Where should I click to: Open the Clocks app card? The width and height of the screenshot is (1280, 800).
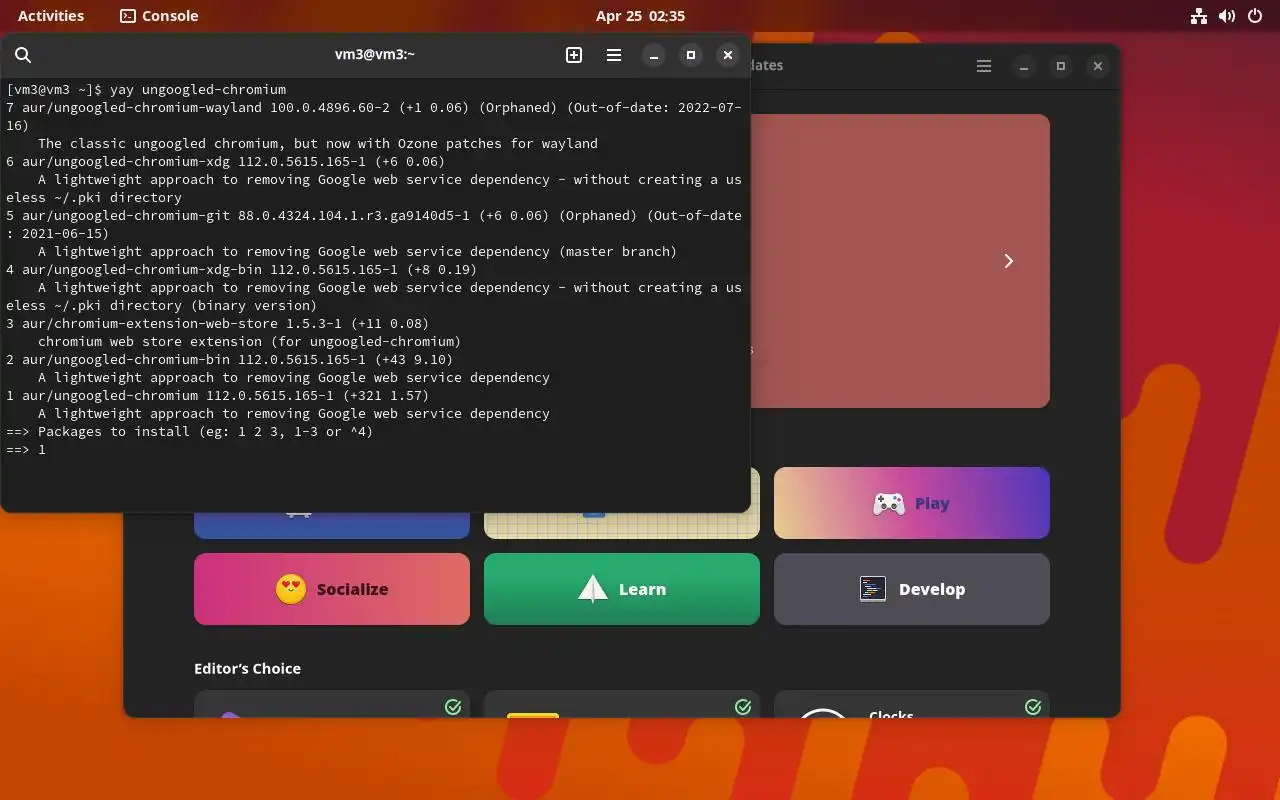click(x=912, y=704)
